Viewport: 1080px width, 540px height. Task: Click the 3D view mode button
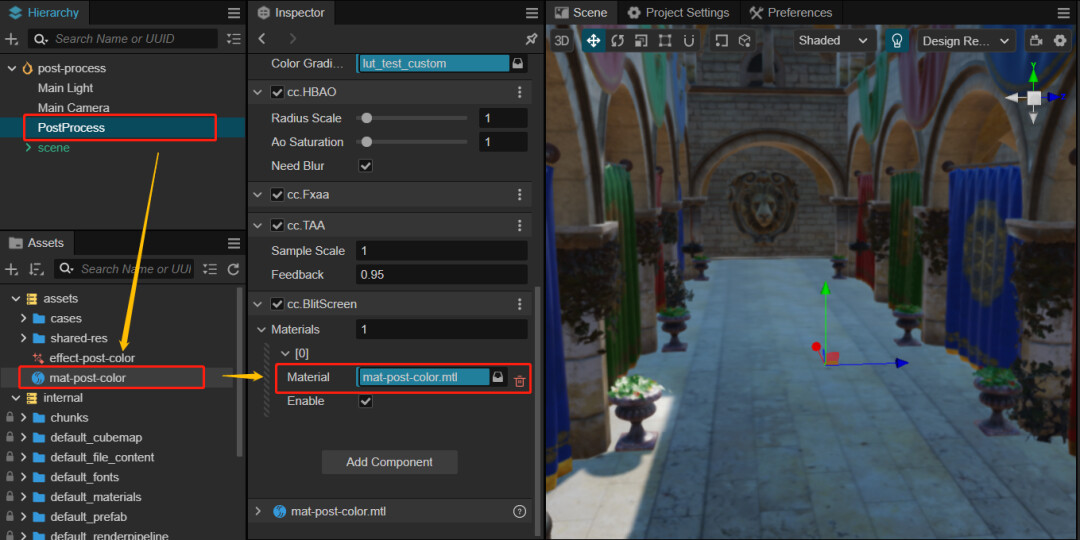[x=562, y=41]
